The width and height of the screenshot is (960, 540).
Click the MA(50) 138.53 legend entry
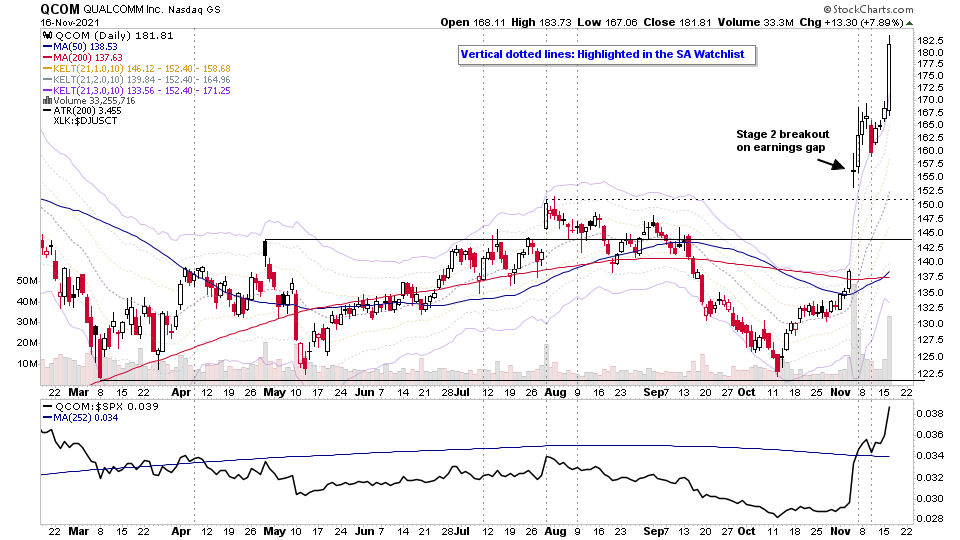click(x=80, y=47)
